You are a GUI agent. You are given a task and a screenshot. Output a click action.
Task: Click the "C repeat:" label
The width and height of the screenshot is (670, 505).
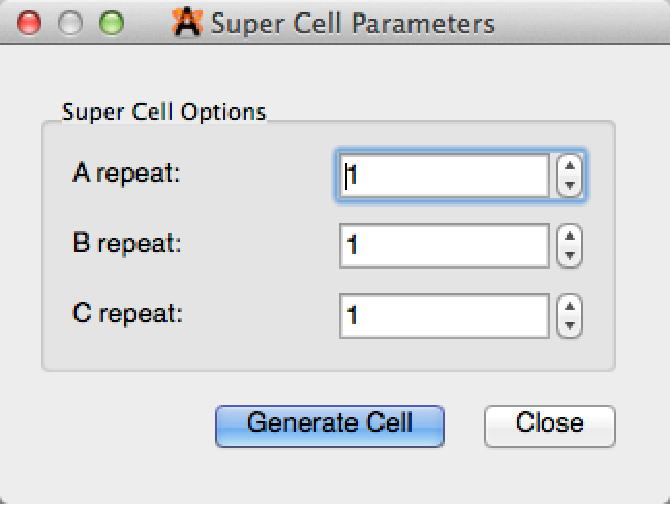point(126,313)
